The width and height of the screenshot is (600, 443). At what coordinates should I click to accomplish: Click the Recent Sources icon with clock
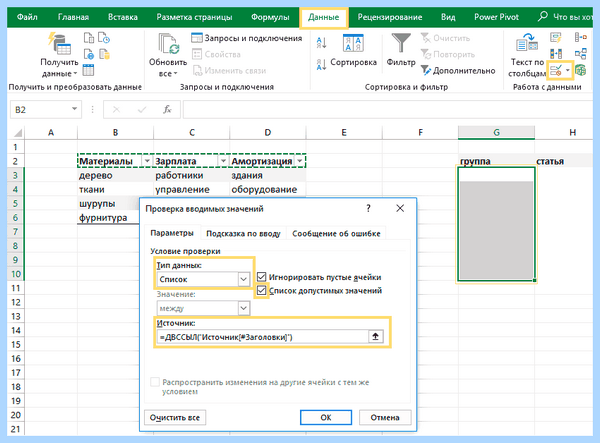tap(104, 38)
